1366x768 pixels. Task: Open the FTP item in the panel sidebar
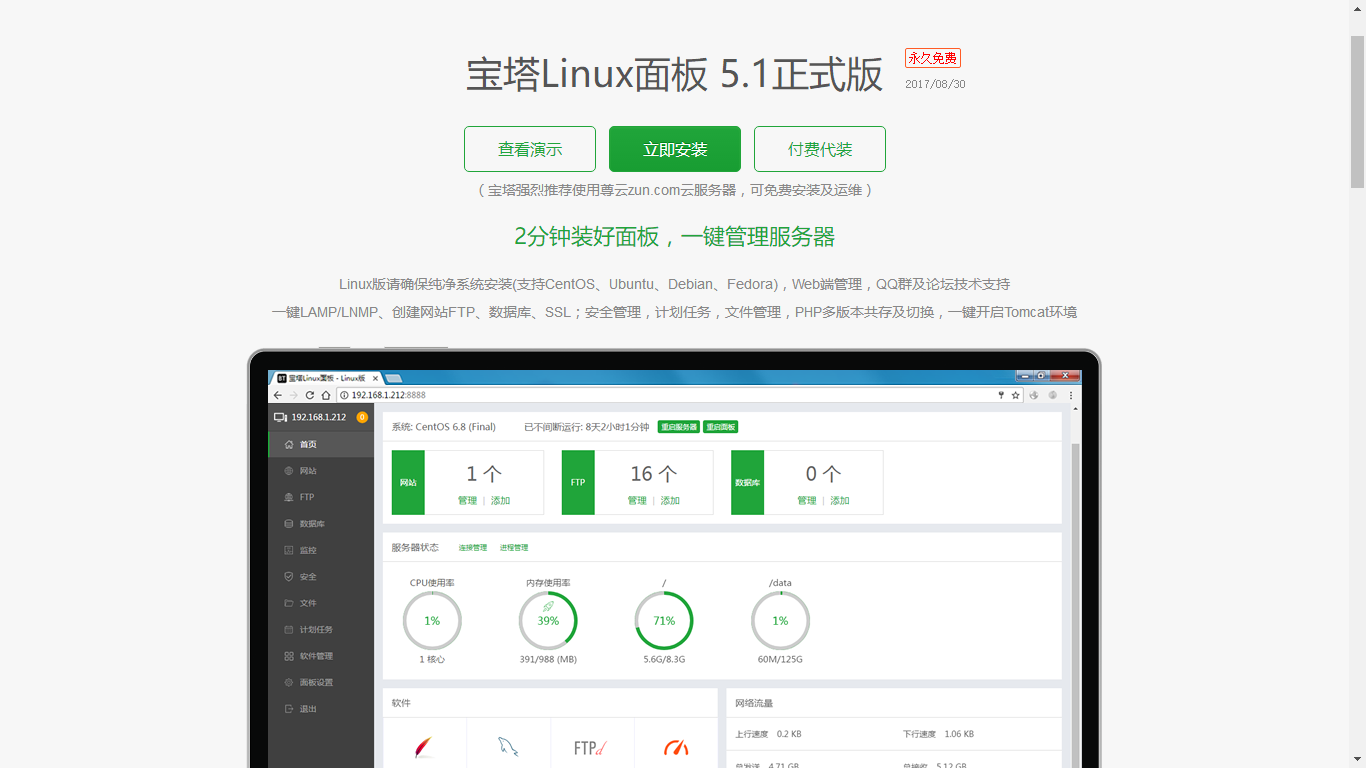pos(320,497)
